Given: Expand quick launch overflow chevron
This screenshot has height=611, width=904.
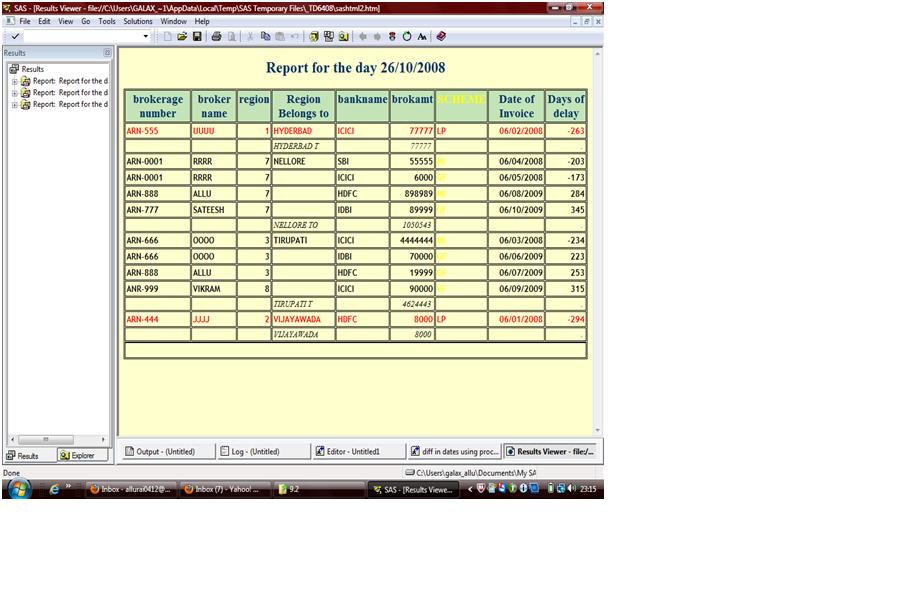Looking at the screenshot, I should click(68, 486).
